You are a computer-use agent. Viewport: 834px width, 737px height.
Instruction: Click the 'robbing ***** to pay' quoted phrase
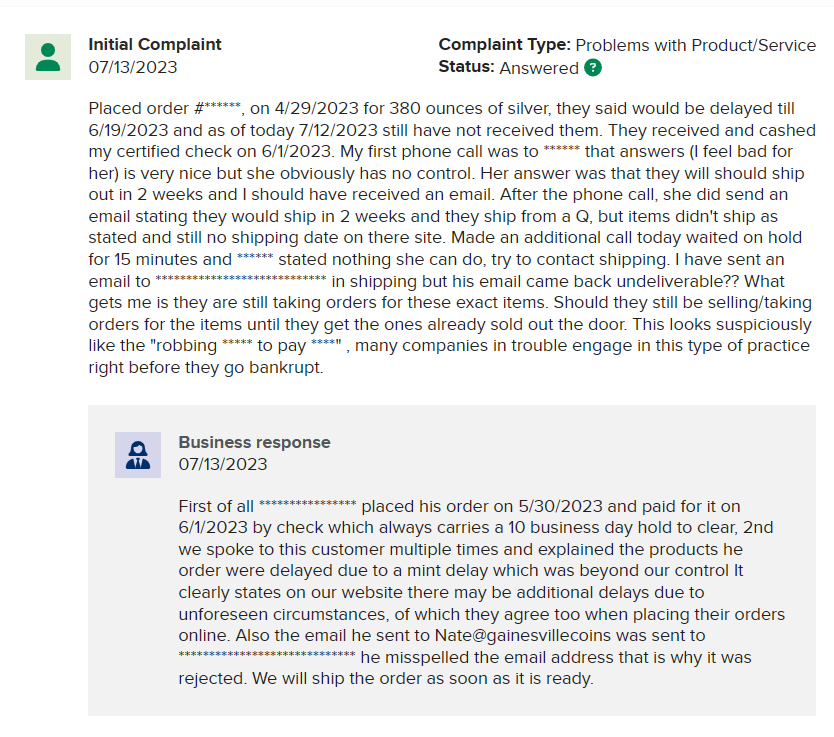tap(229, 346)
